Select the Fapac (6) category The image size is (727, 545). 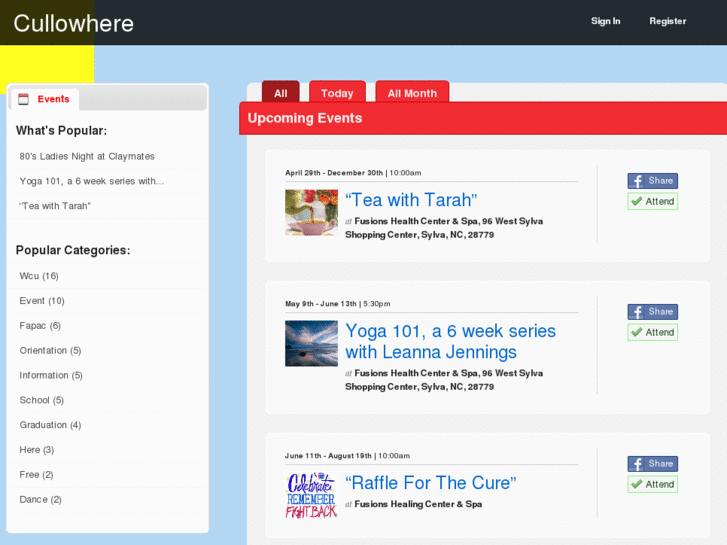(x=40, y=326)
